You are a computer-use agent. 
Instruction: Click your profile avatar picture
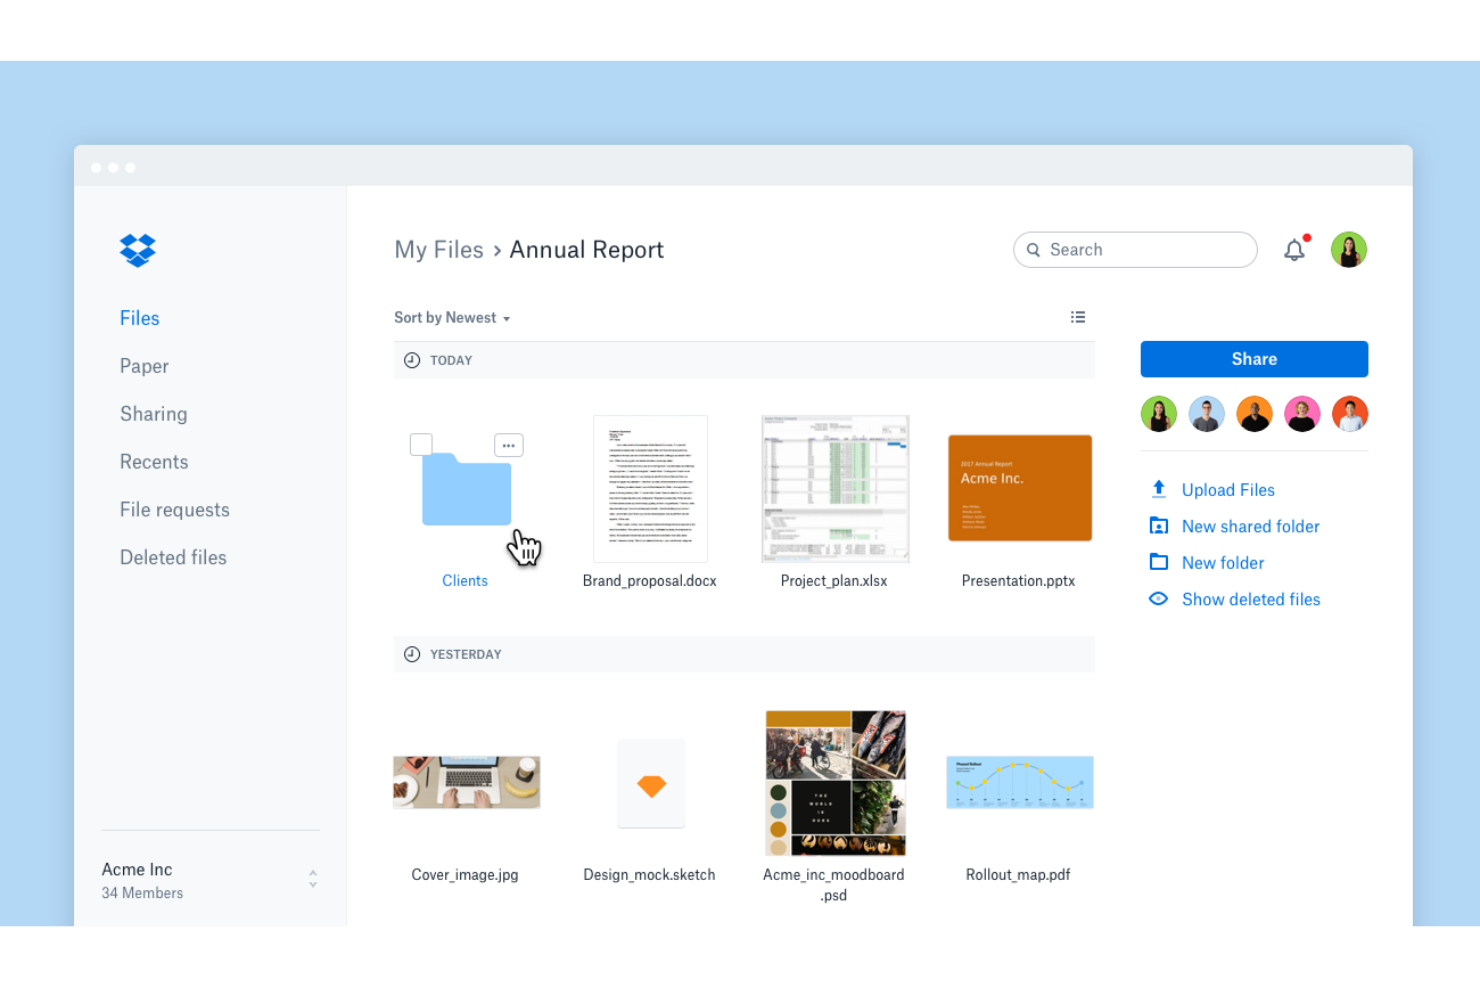pyautogui.click(x=1349, y=249)
